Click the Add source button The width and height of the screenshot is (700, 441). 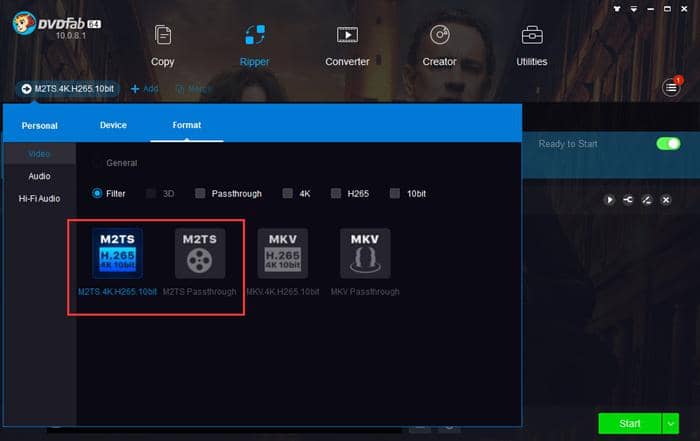click(144, 89)
